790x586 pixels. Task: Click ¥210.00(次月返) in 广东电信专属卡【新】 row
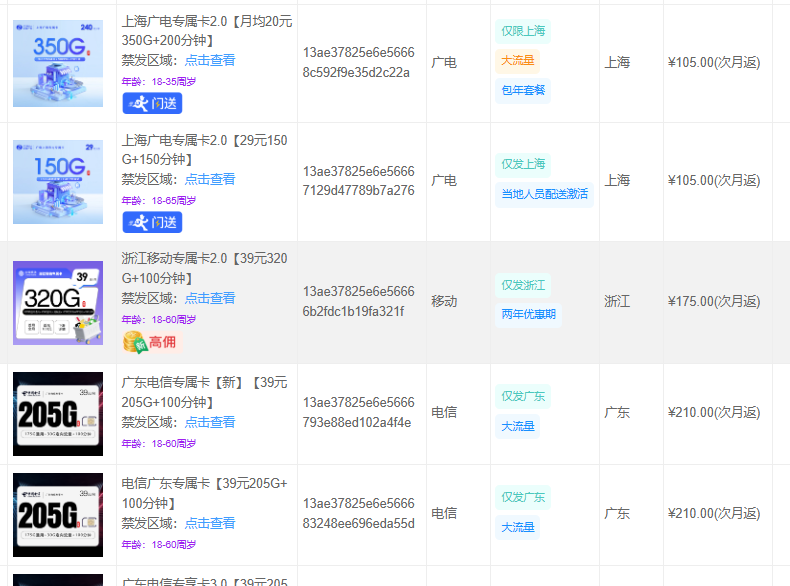pyautogui.click(x=714, y=413)
